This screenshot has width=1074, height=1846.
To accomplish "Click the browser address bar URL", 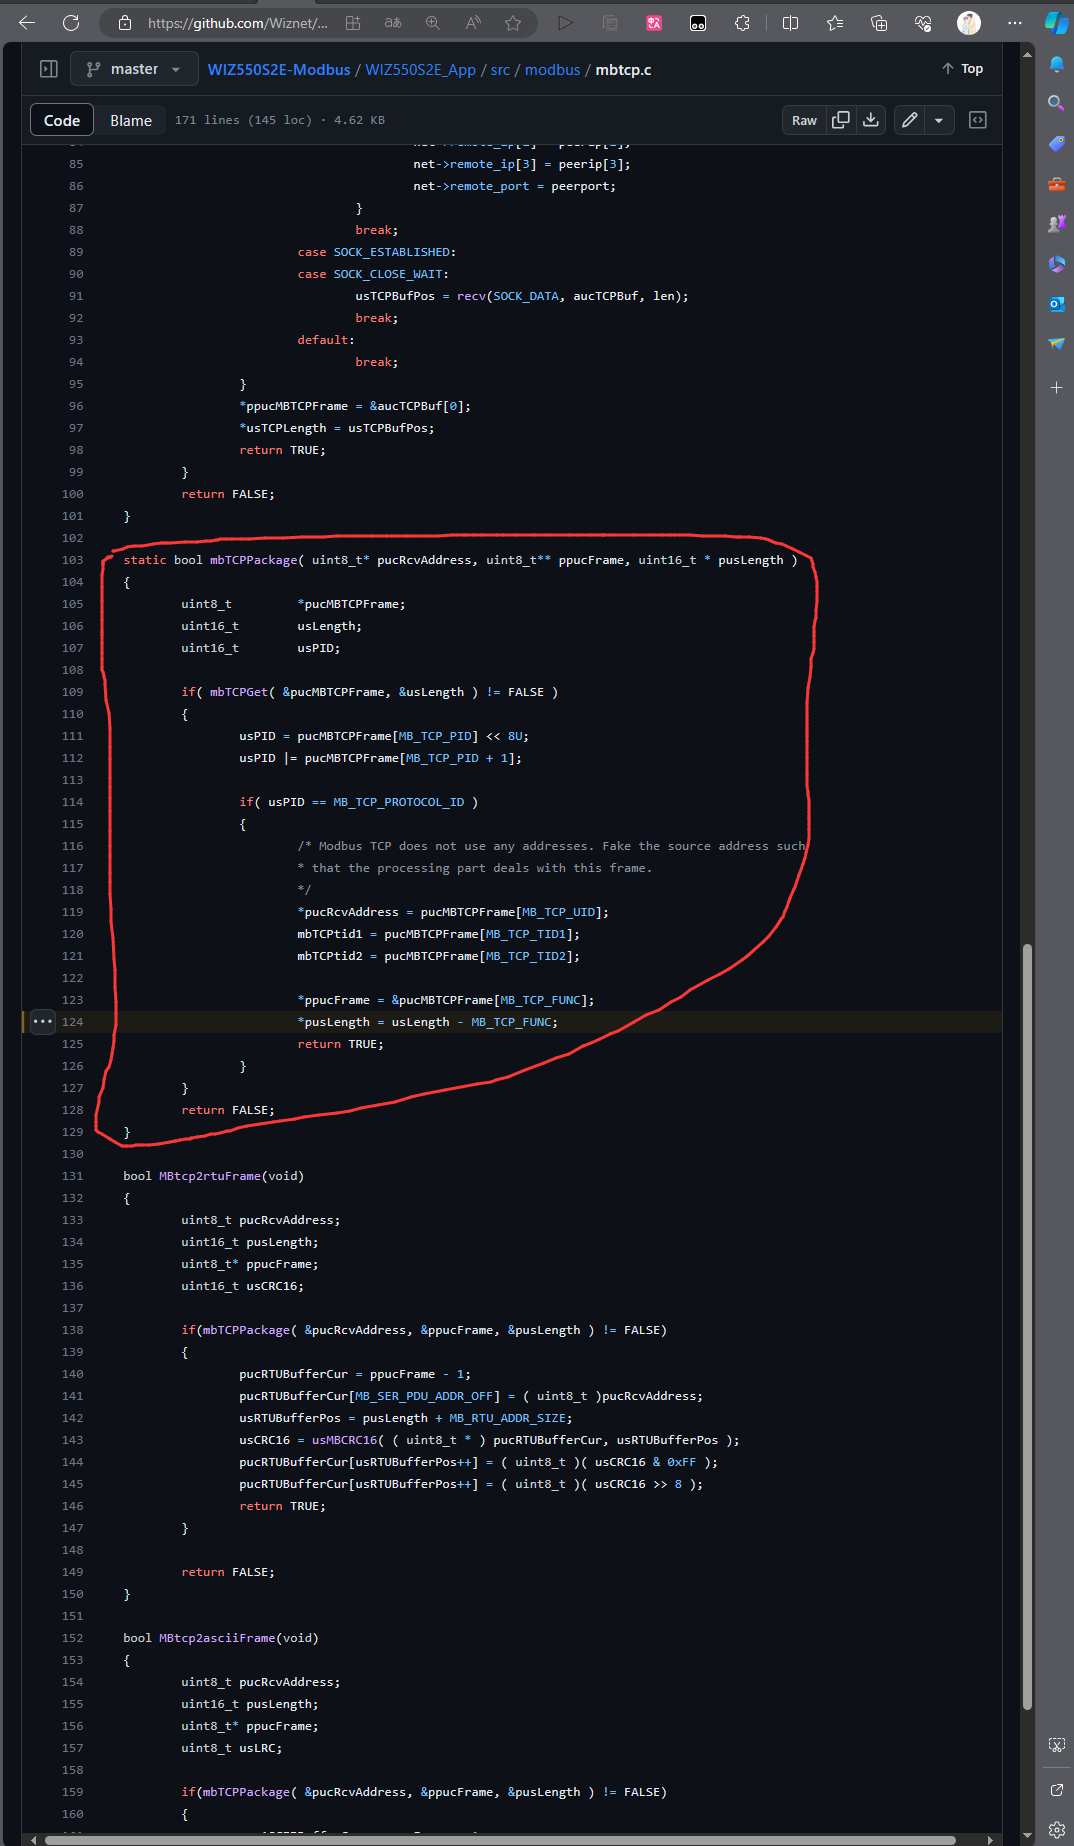I will (238, 23).
